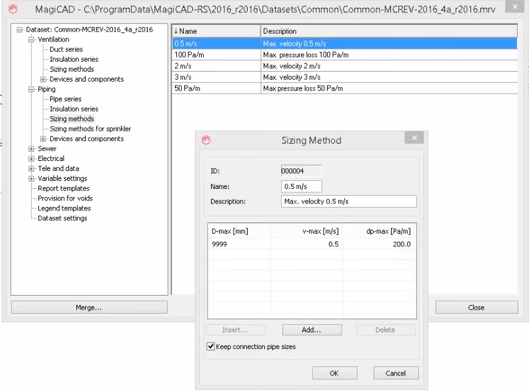Click the MagiCAD logo in Sizing Method dialog

206,140
